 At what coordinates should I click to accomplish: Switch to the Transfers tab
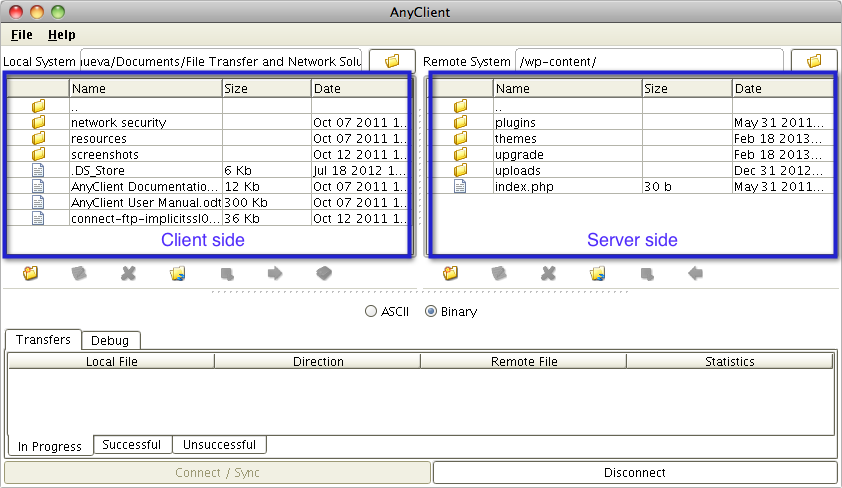[43, 339]
